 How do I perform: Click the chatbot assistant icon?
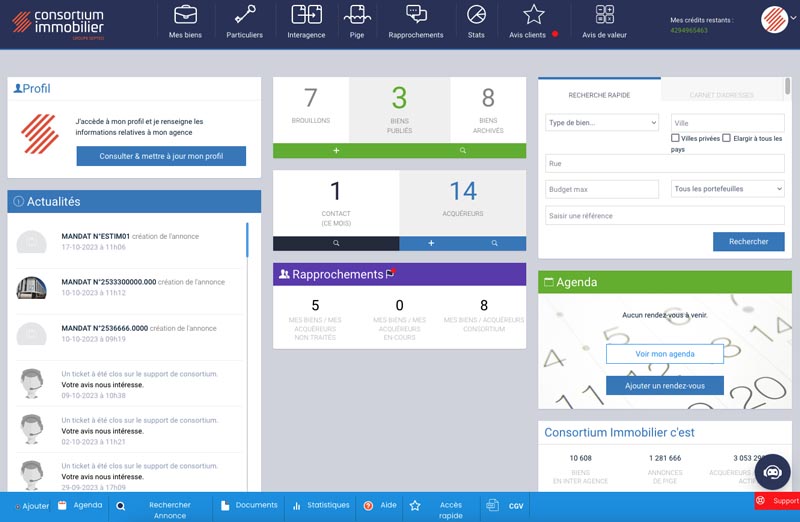click(772, 471)
